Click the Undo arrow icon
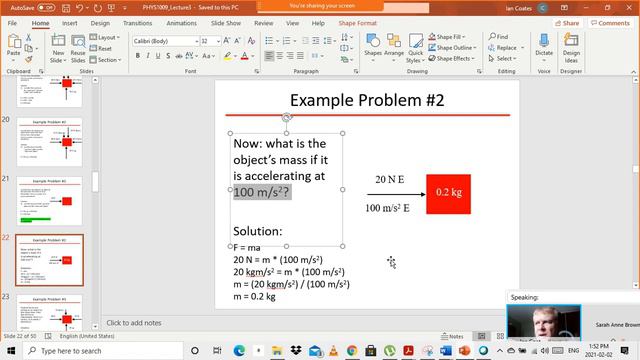Screen dimensions: 640x360 click(80, 8)
